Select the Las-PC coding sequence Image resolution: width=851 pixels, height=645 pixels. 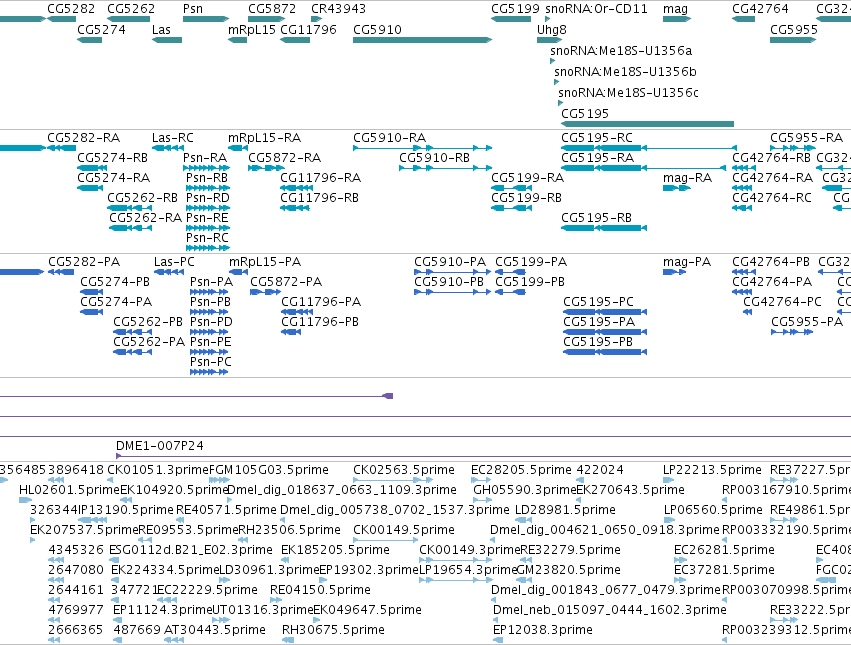169,272
